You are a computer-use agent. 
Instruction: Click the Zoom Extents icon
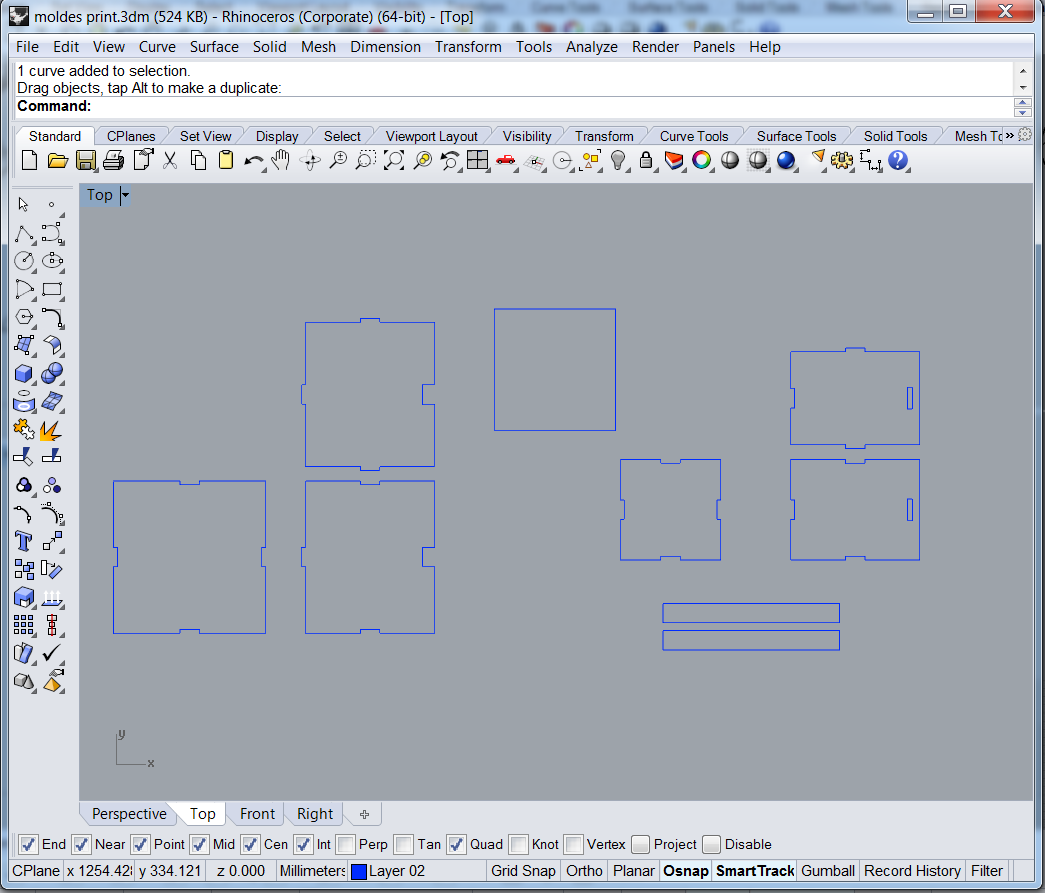pos(394,161)
